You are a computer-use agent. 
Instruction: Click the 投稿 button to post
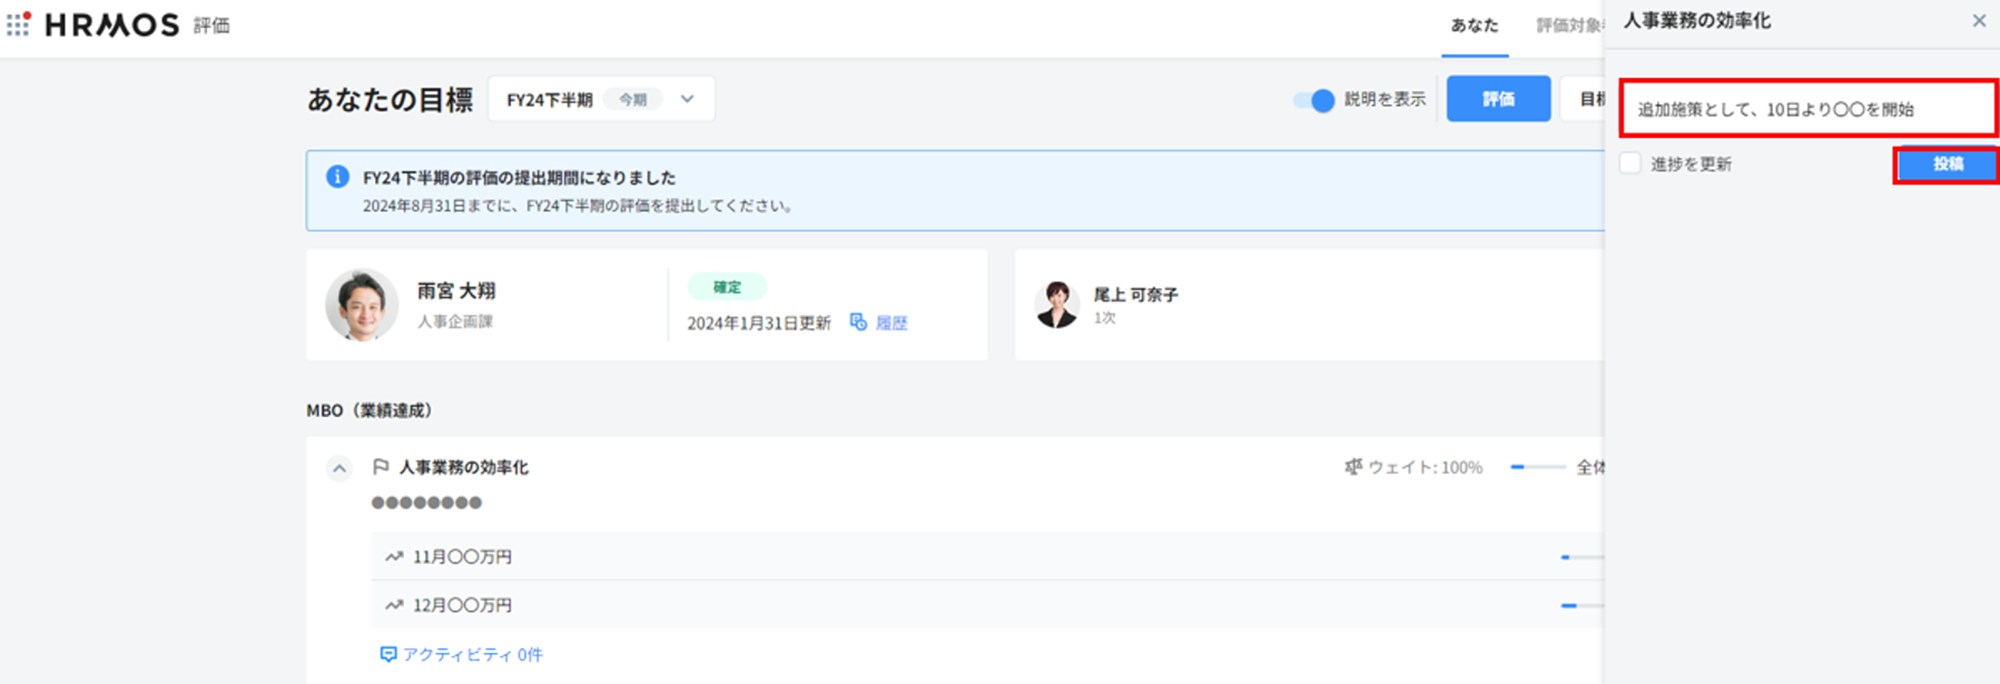(1946, 164)
